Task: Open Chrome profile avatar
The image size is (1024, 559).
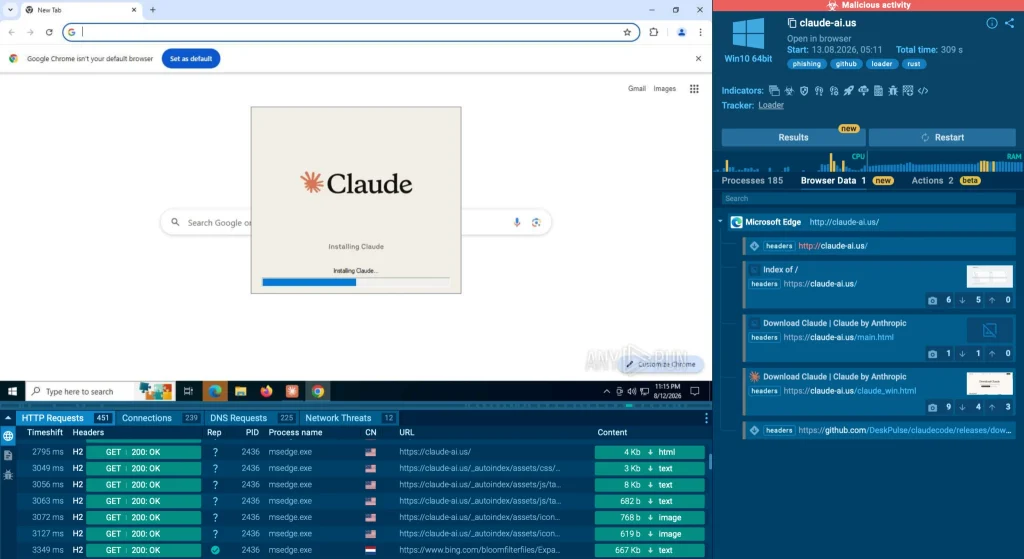Action: 681,32
